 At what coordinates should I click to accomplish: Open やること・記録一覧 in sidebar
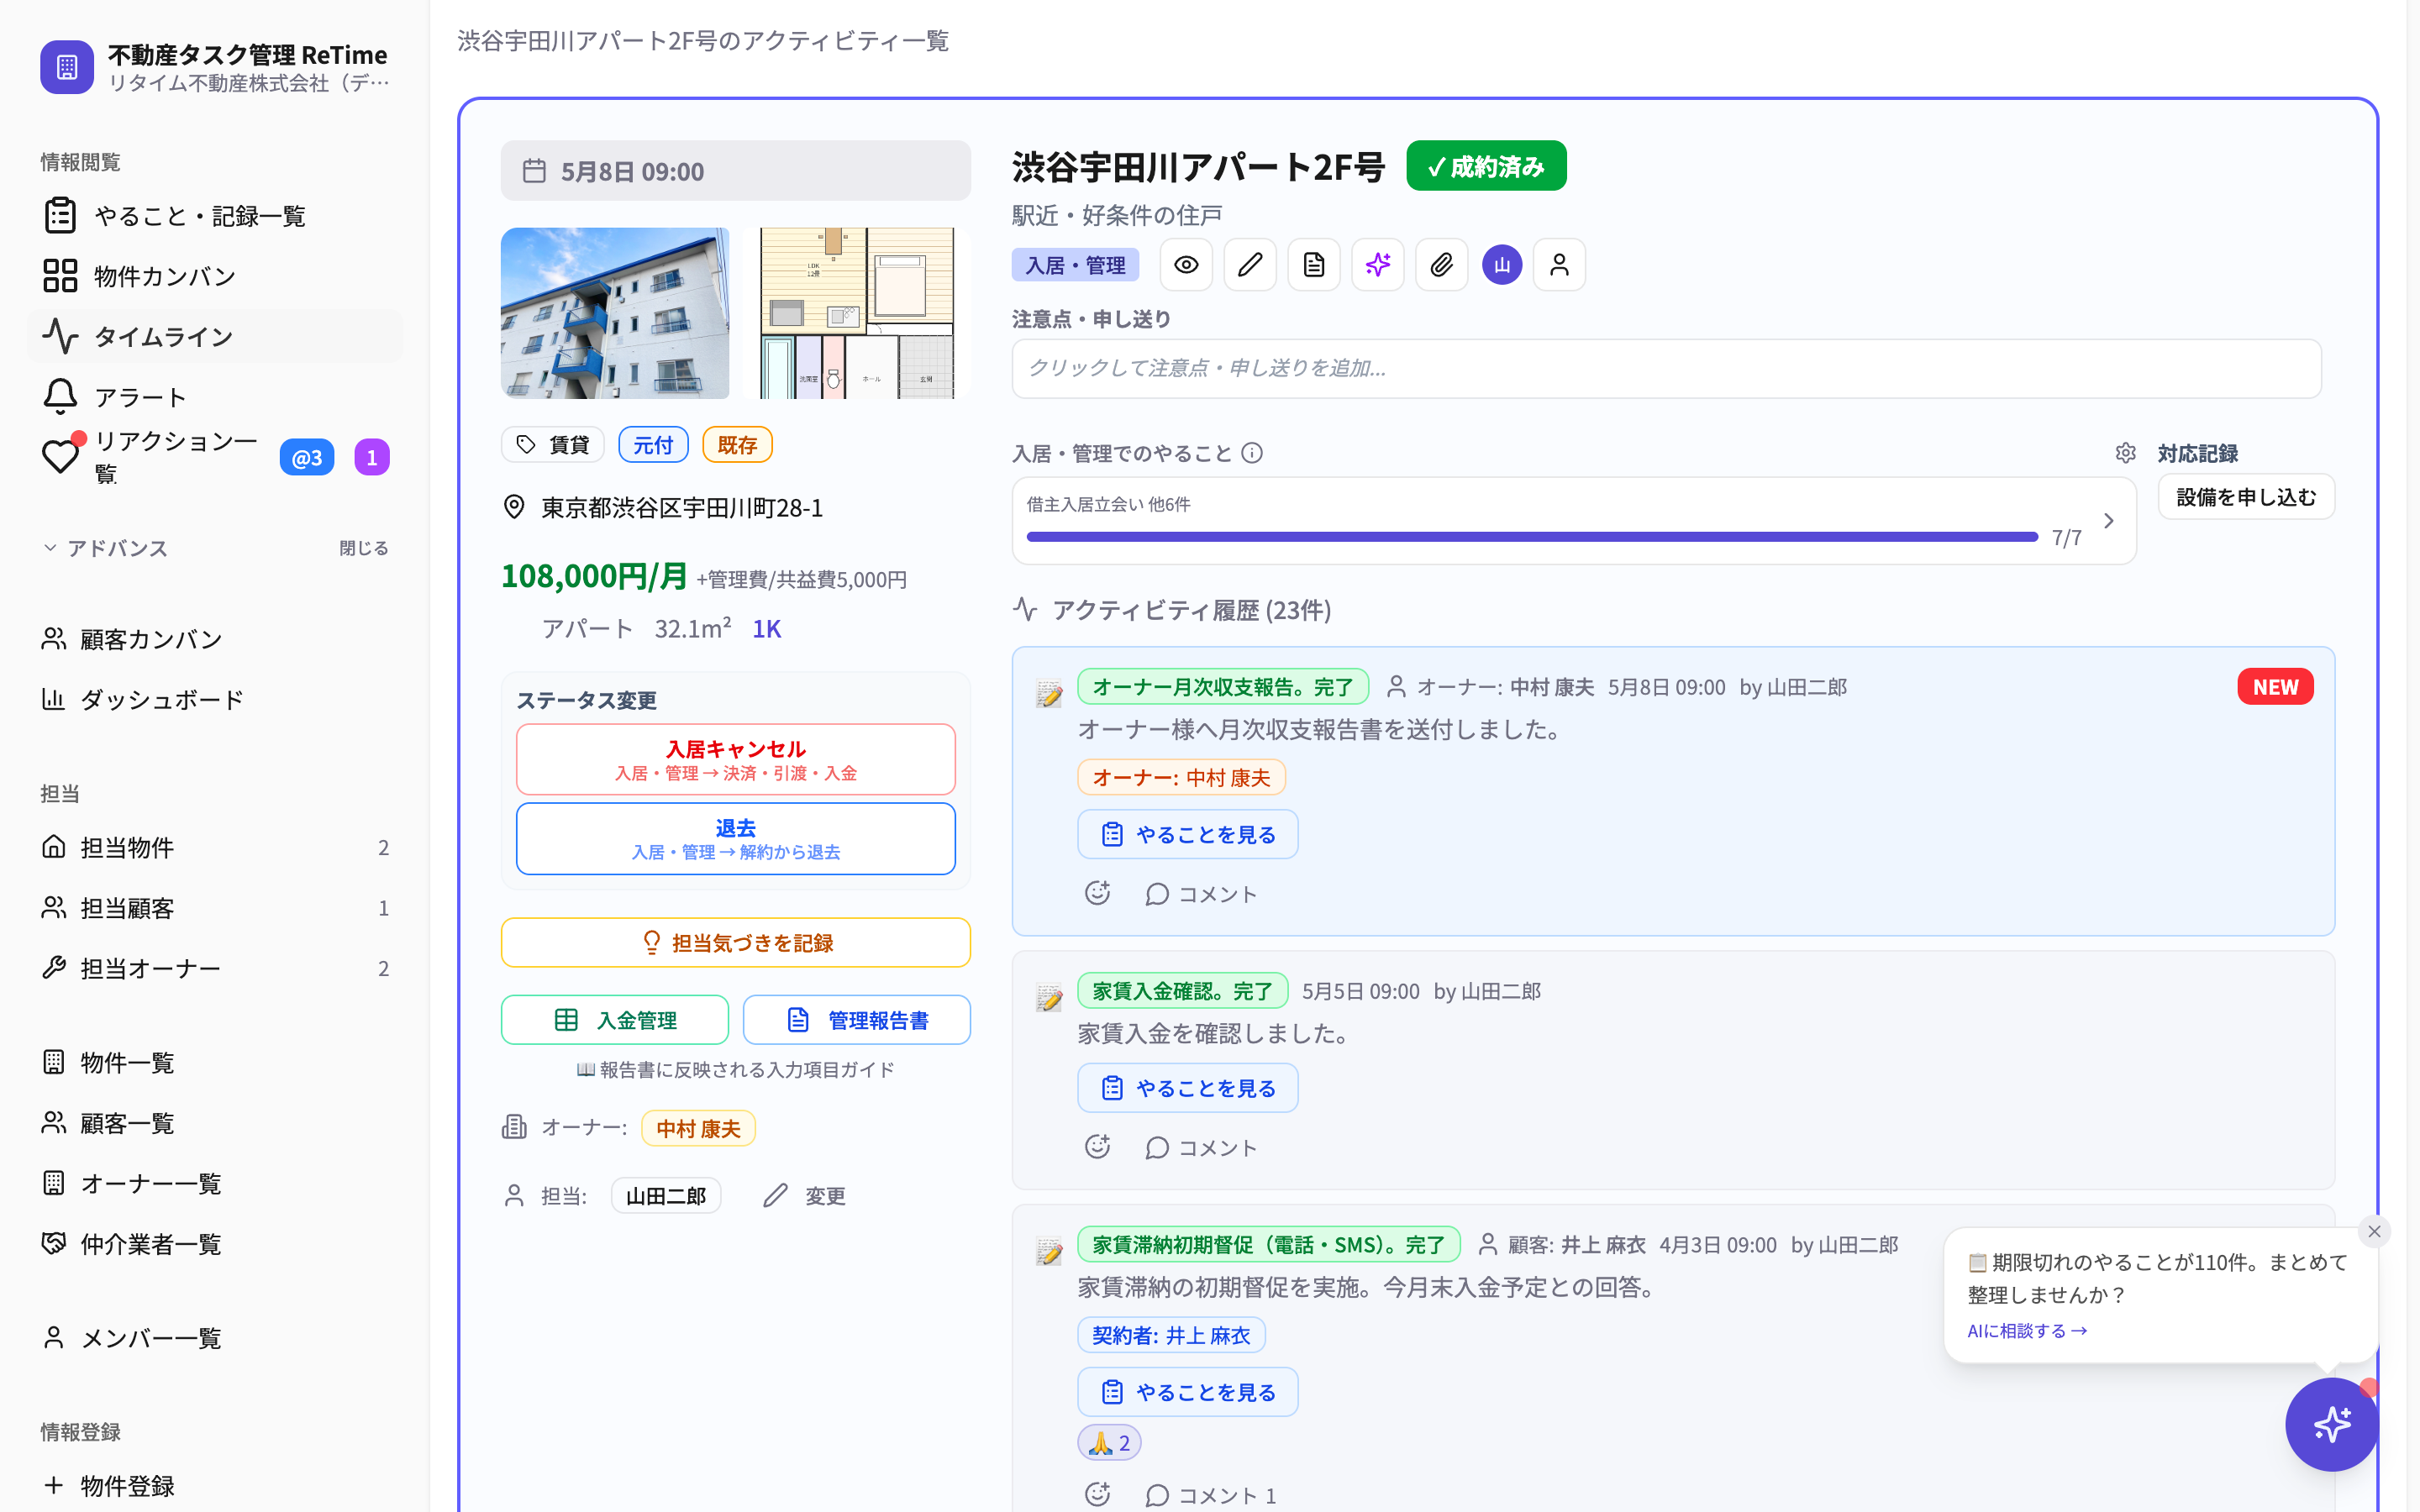coord(215,216)
